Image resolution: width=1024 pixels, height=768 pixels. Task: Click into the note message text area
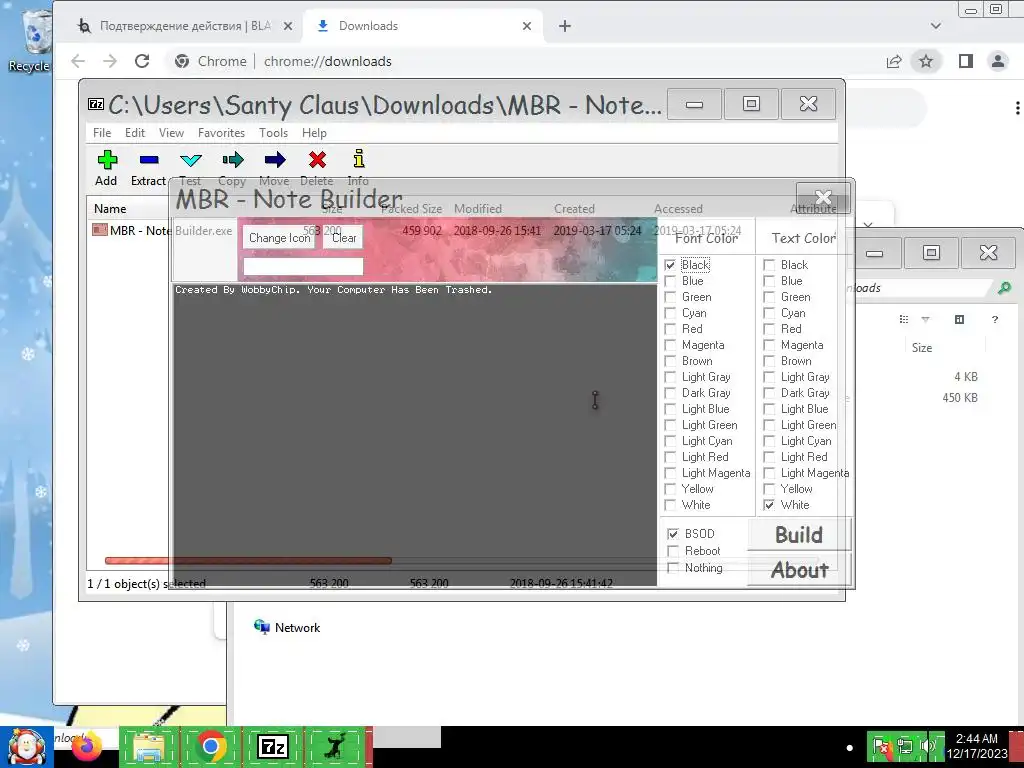tap(415, 434)
